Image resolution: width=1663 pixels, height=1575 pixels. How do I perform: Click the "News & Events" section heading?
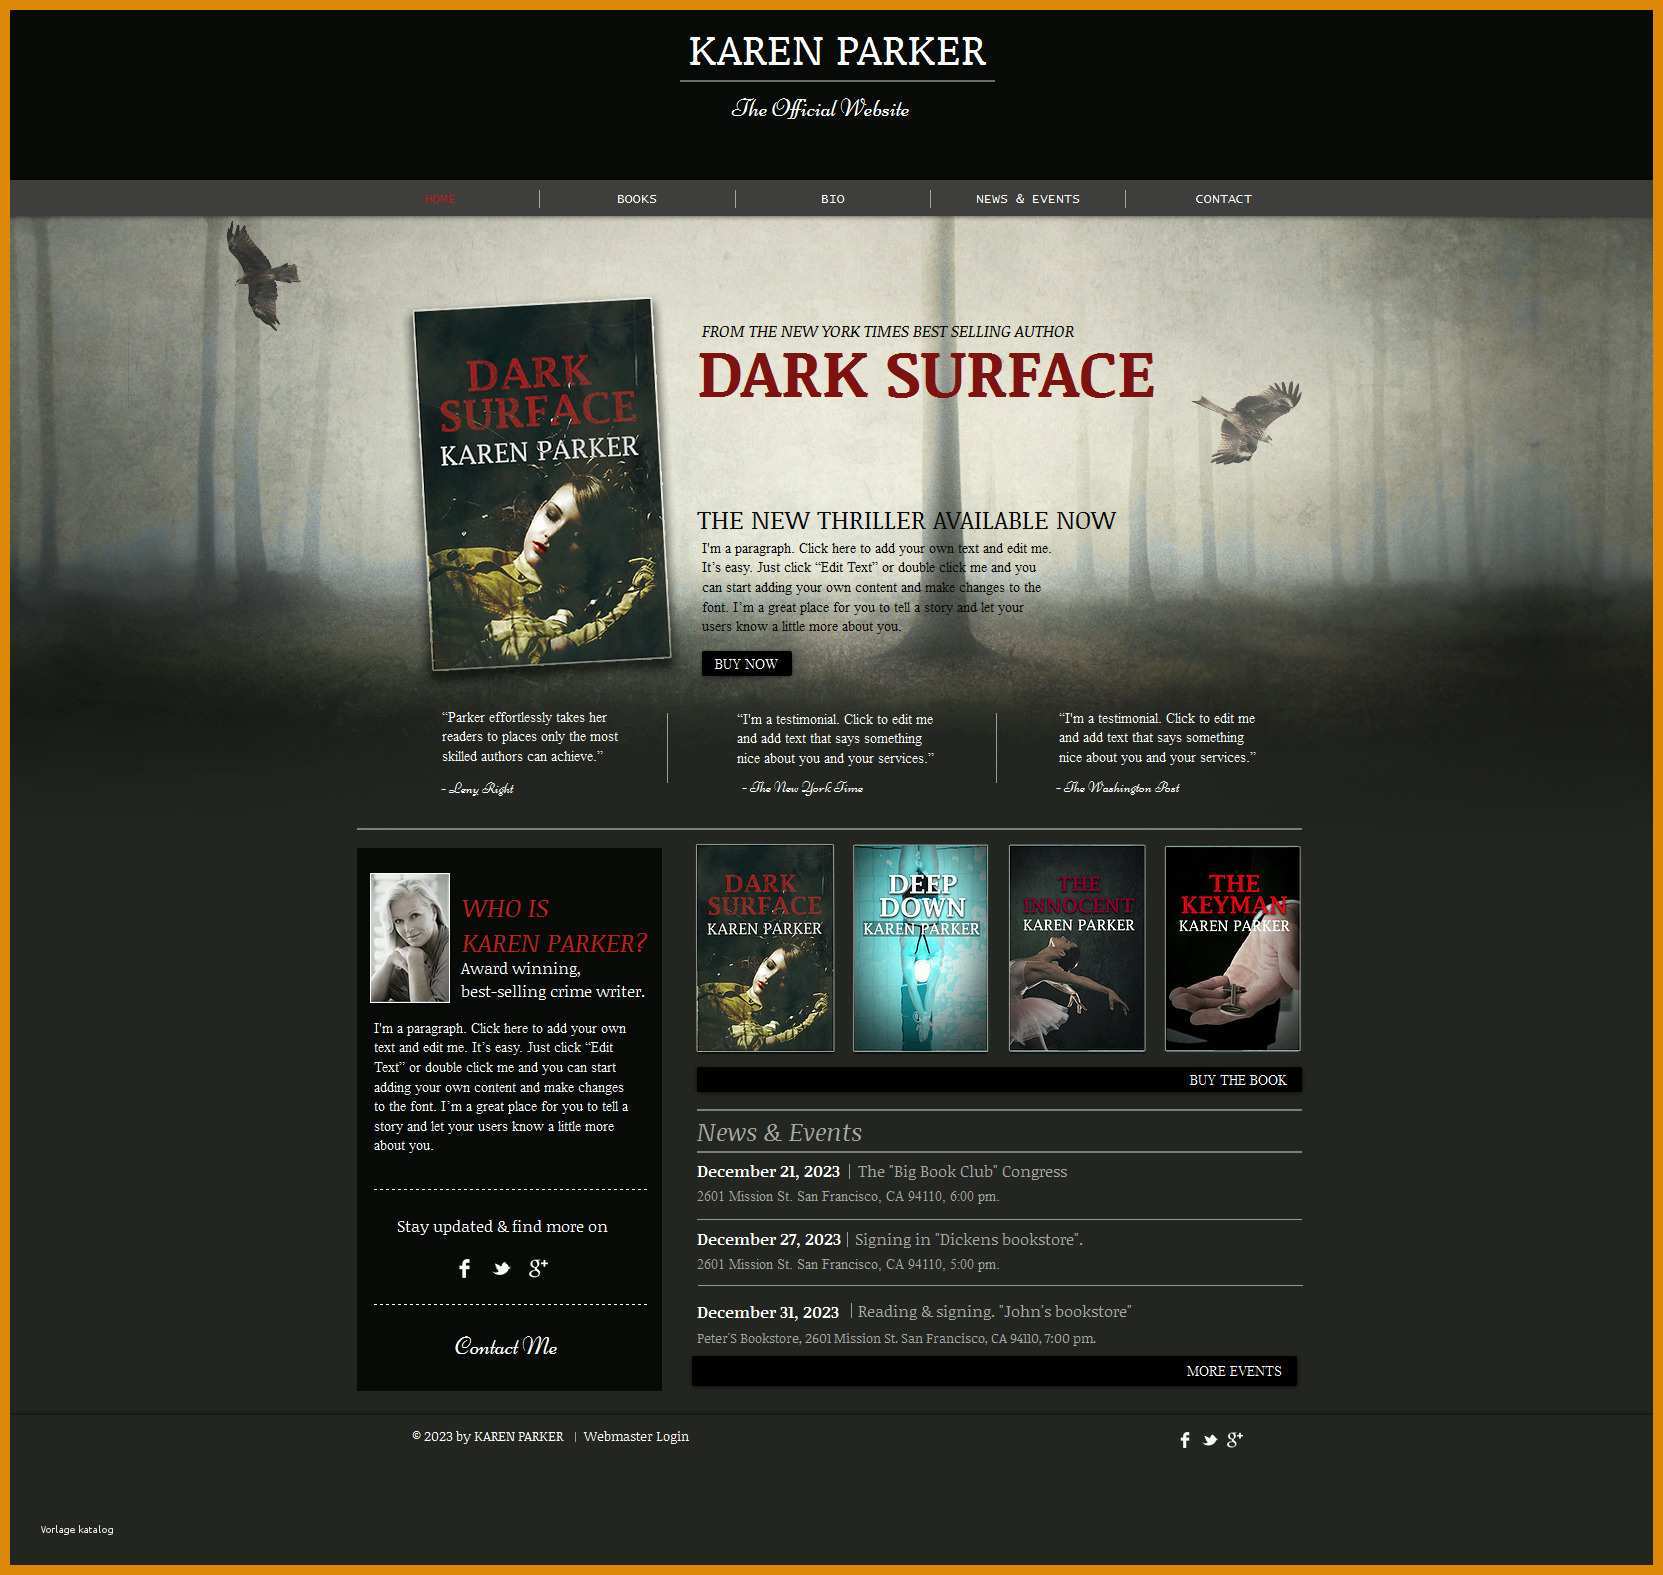point(779,1133)
